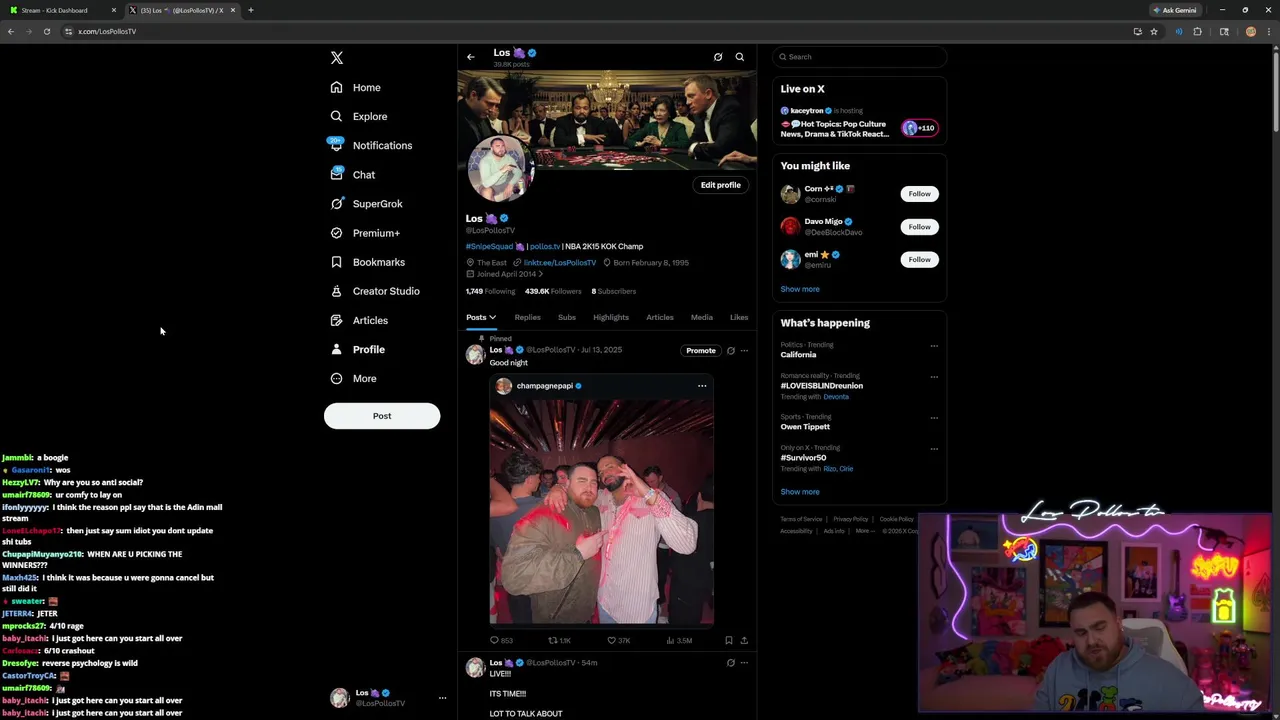This screenshot has width=1280, height=720.
Task: Reload the page in browser toolbar
Action: (46, 31)
